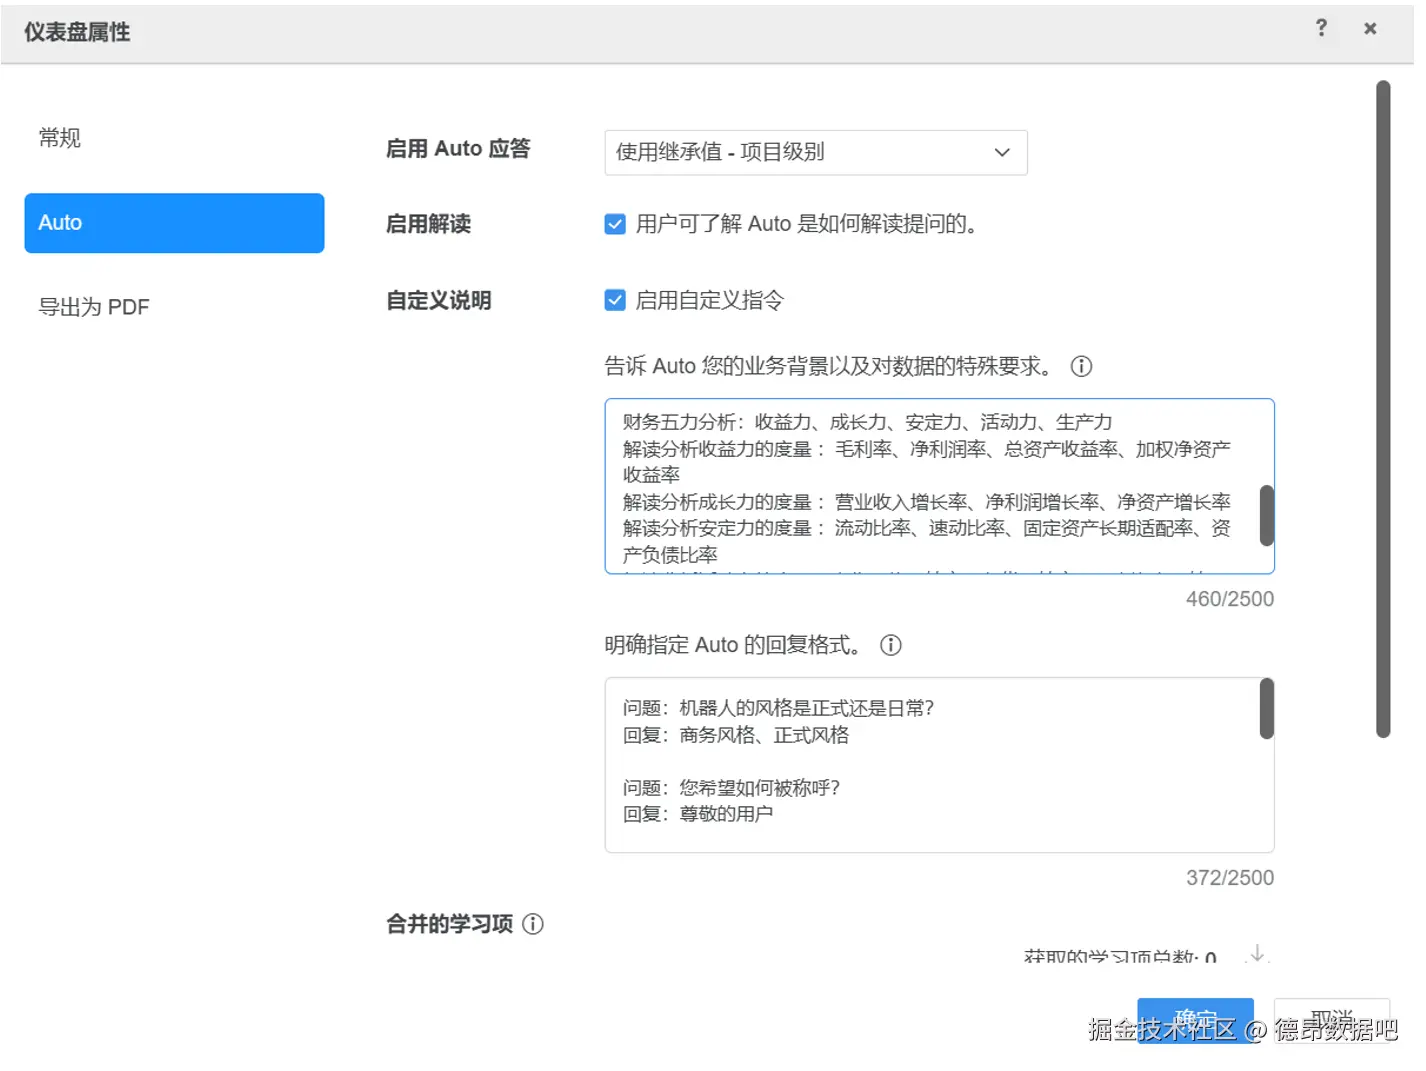Click the chevron on the 启用 Auto 应答 dropdown
Screen dimensions: 1426x1071
(x=1002, y=152)
